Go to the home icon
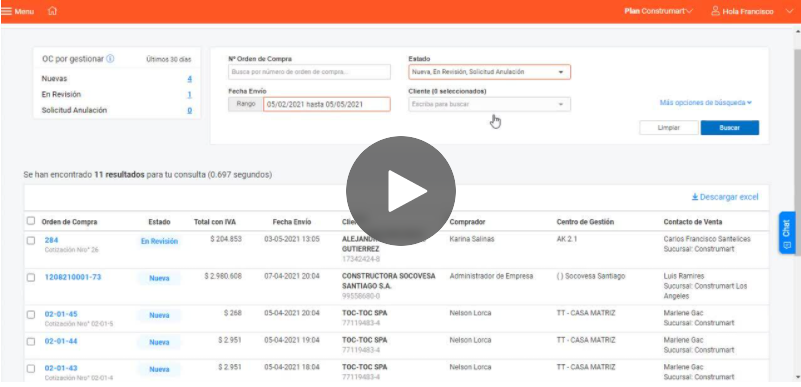The width and height of the screenshot is (801, 387). 52,11
